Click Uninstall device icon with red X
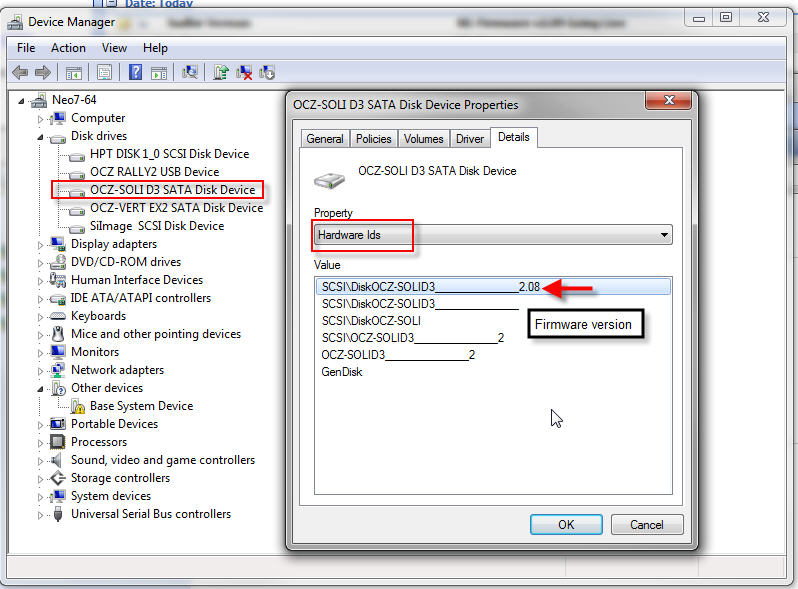Screen dimensions: 798x589 pyautogui.click(x=244, y=73)
